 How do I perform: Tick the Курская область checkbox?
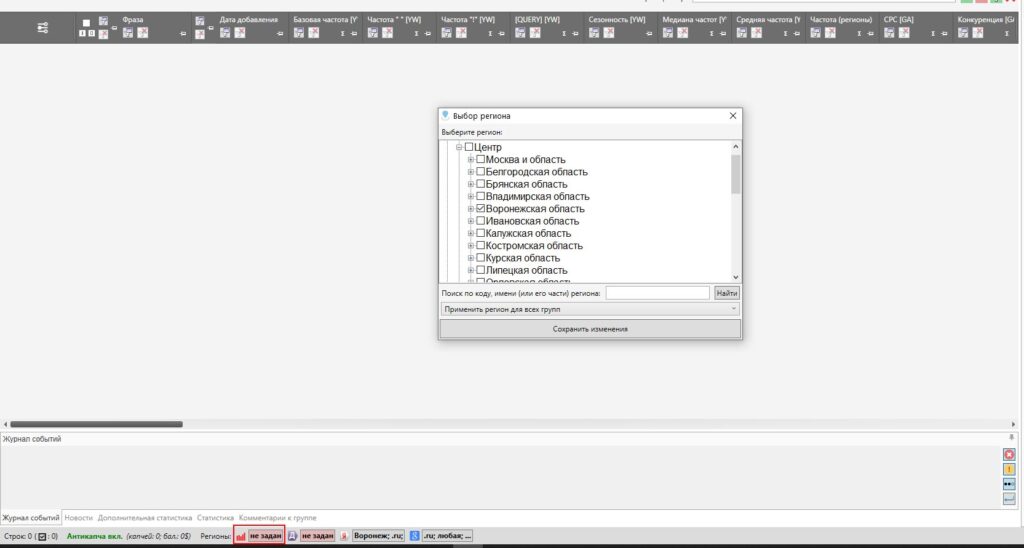tap(481, 258)
